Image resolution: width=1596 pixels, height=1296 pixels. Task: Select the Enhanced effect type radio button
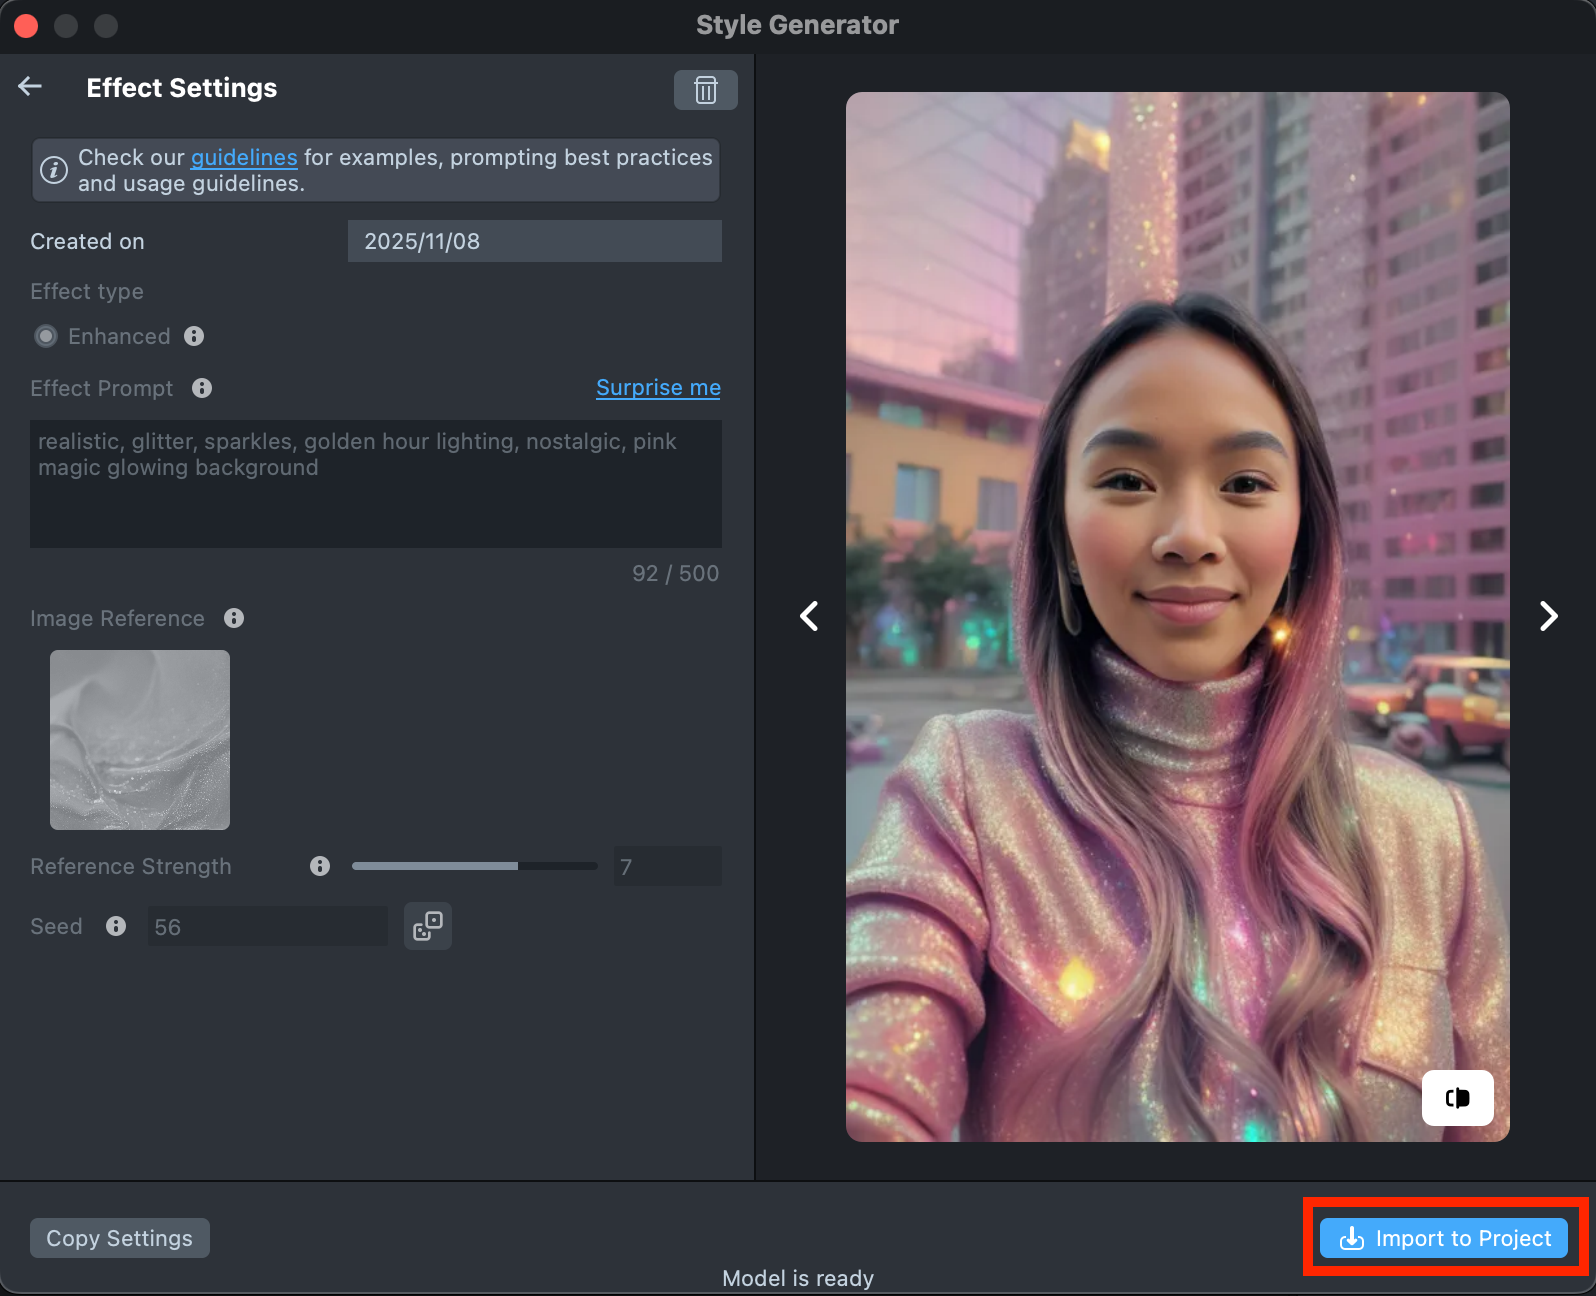[x=46, y=336]
